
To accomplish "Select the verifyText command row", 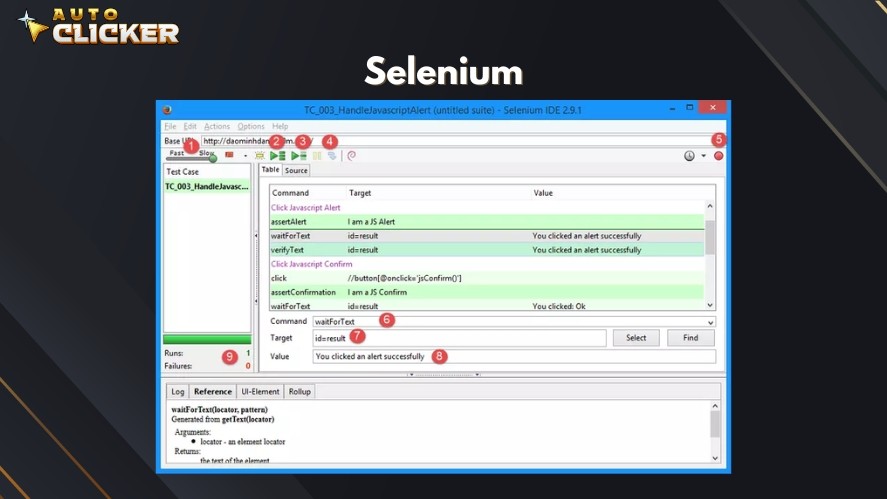I will [x=487, y=250].
